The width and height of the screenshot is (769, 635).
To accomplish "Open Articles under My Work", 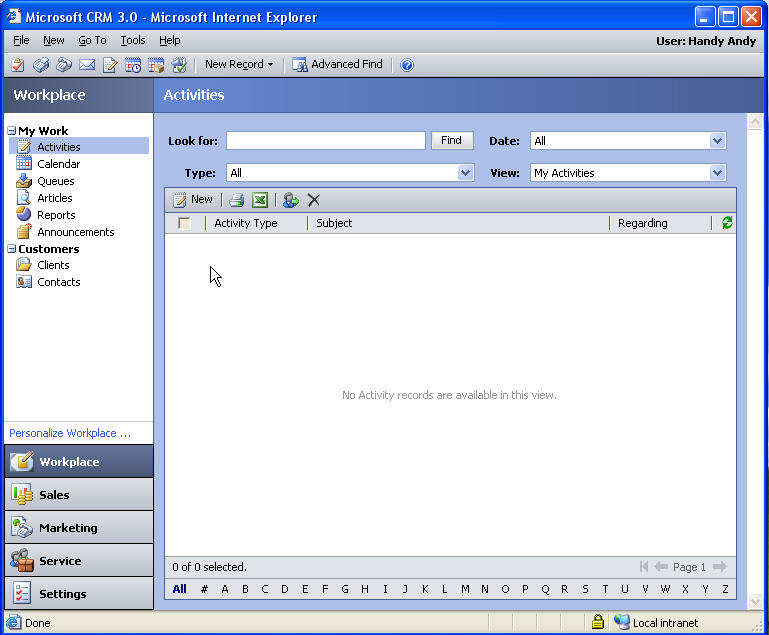I will [x=54, y=198].
